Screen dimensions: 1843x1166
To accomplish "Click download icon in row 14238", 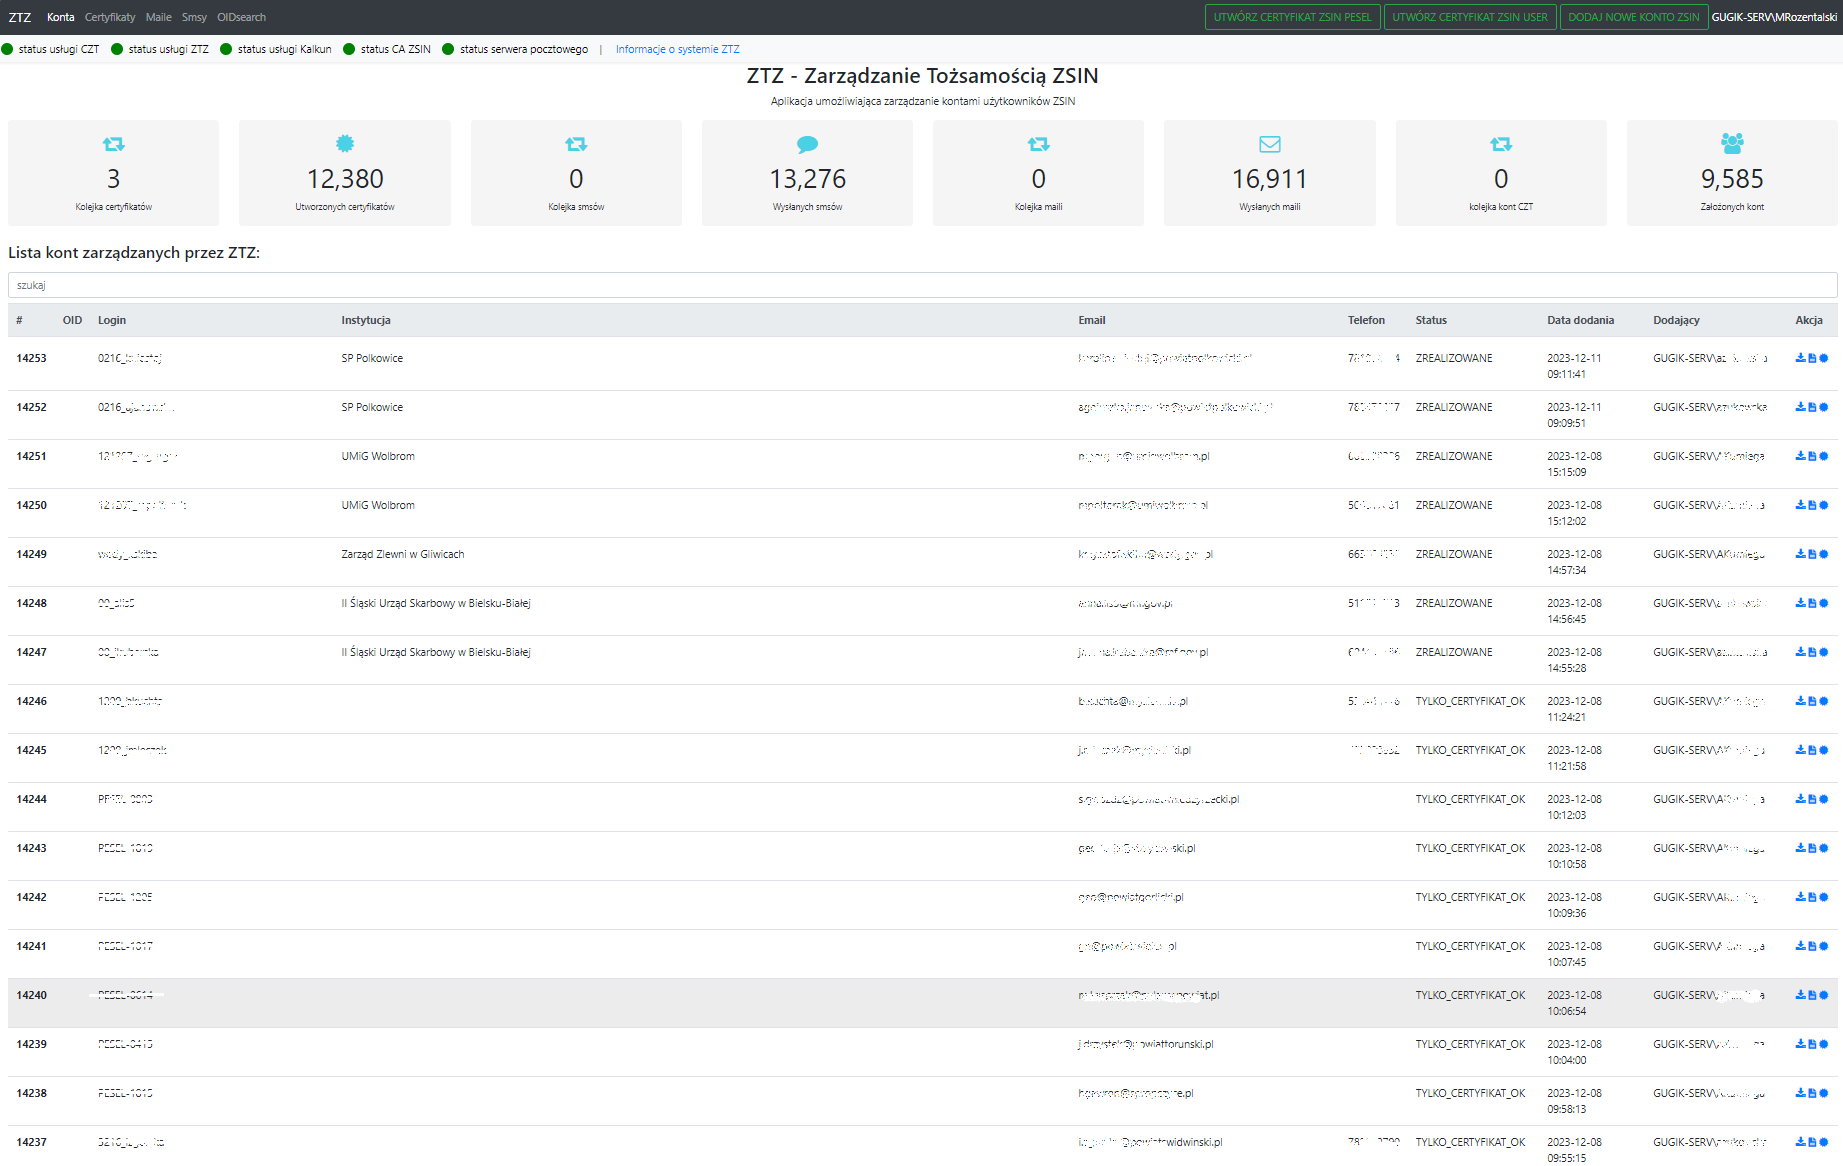I will [1800, 1093].
